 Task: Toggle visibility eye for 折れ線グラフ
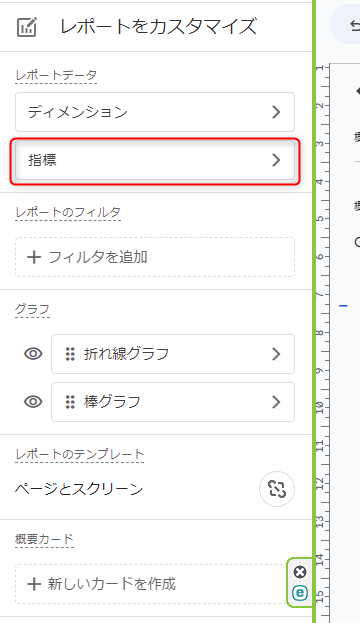(33, 354)
